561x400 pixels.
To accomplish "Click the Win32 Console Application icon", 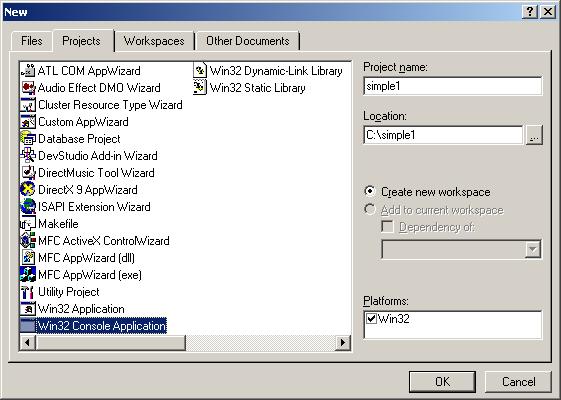I will pyautogui.click(x=28, y=326).
